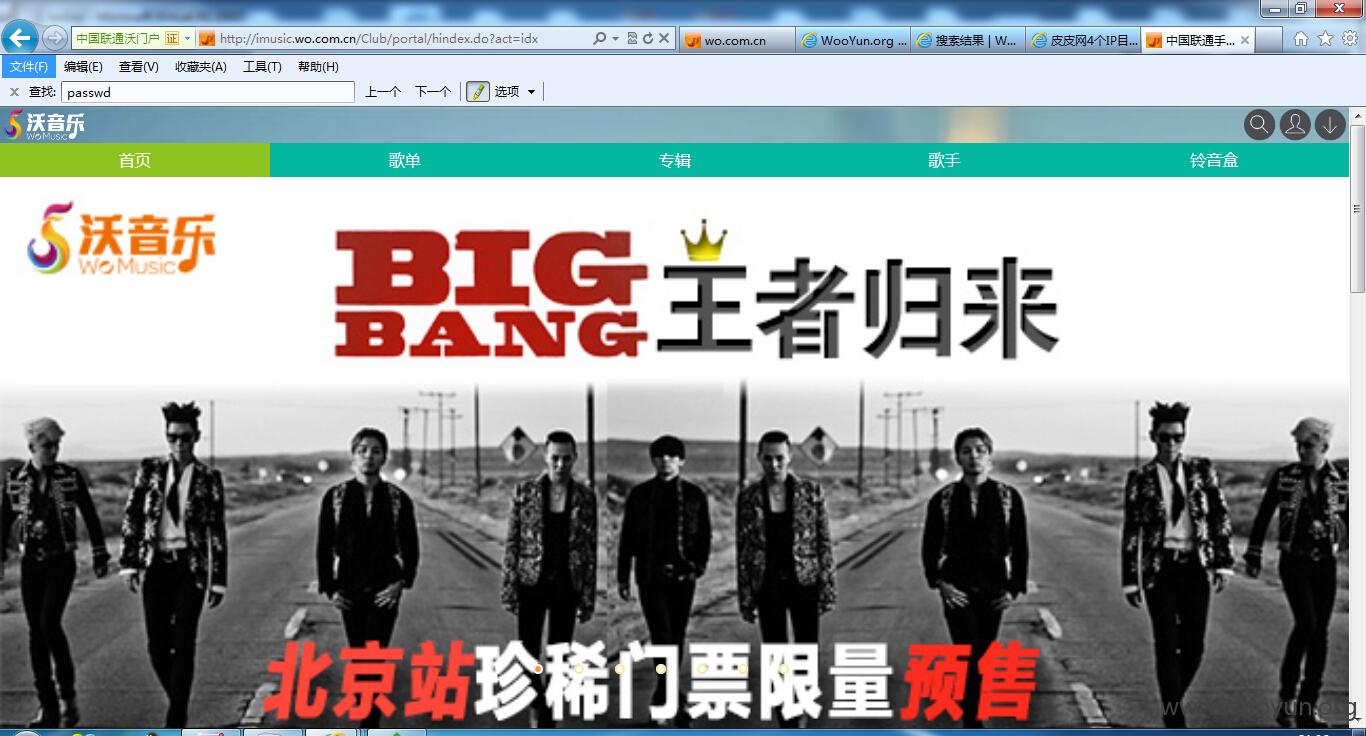Switch to the 皮皮网4个IP tab

[x=1083, y=40]
